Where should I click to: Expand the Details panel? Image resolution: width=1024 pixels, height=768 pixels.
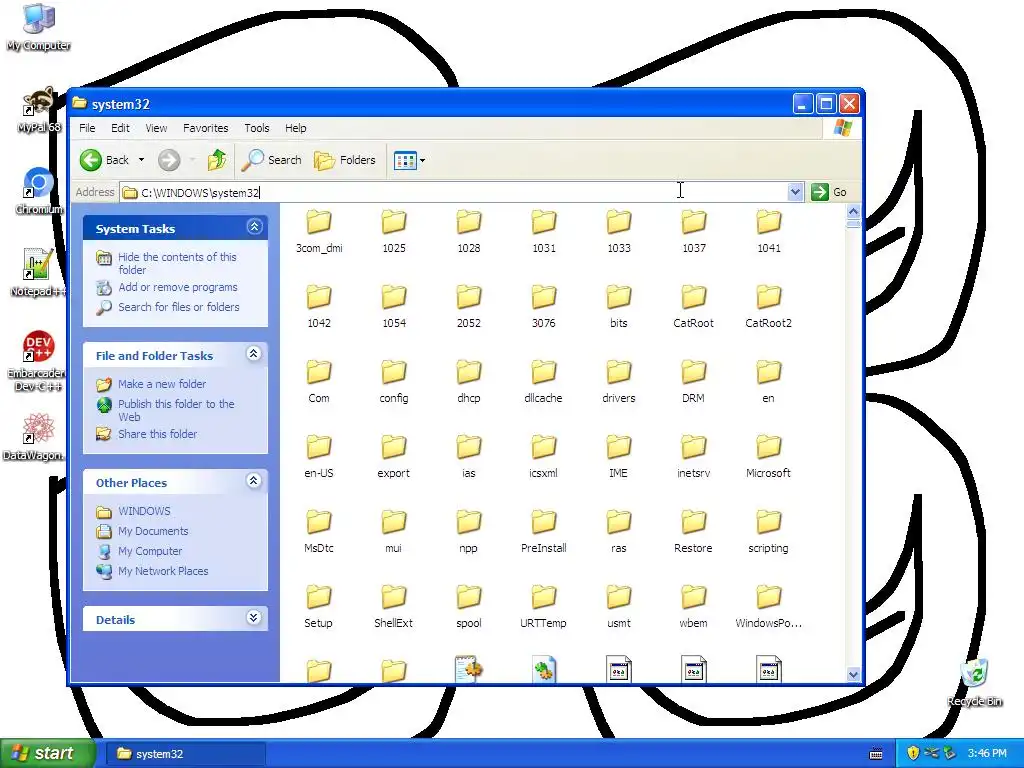[254, 618]
